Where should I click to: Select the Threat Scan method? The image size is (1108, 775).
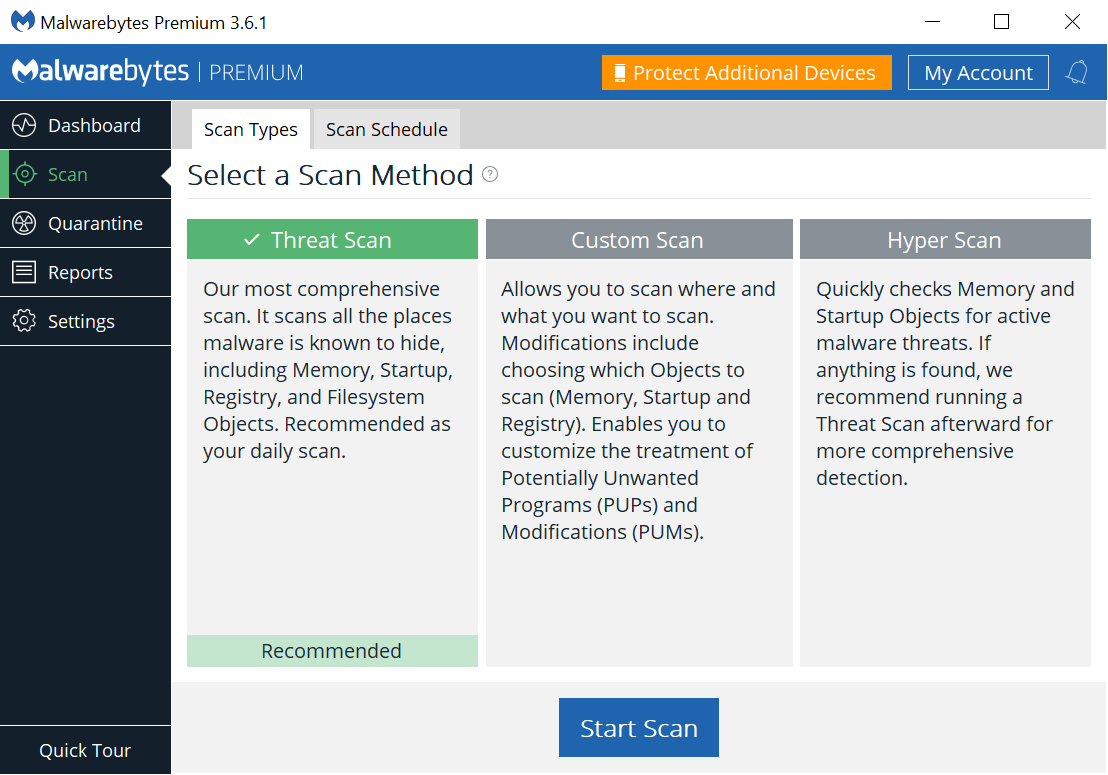332,239
